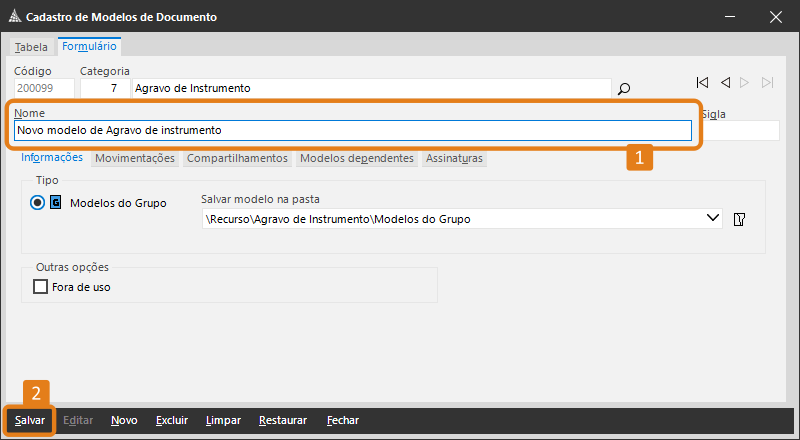Click the Sigla input field
Viewport: 800px width, 440px height.
point(739,131)
